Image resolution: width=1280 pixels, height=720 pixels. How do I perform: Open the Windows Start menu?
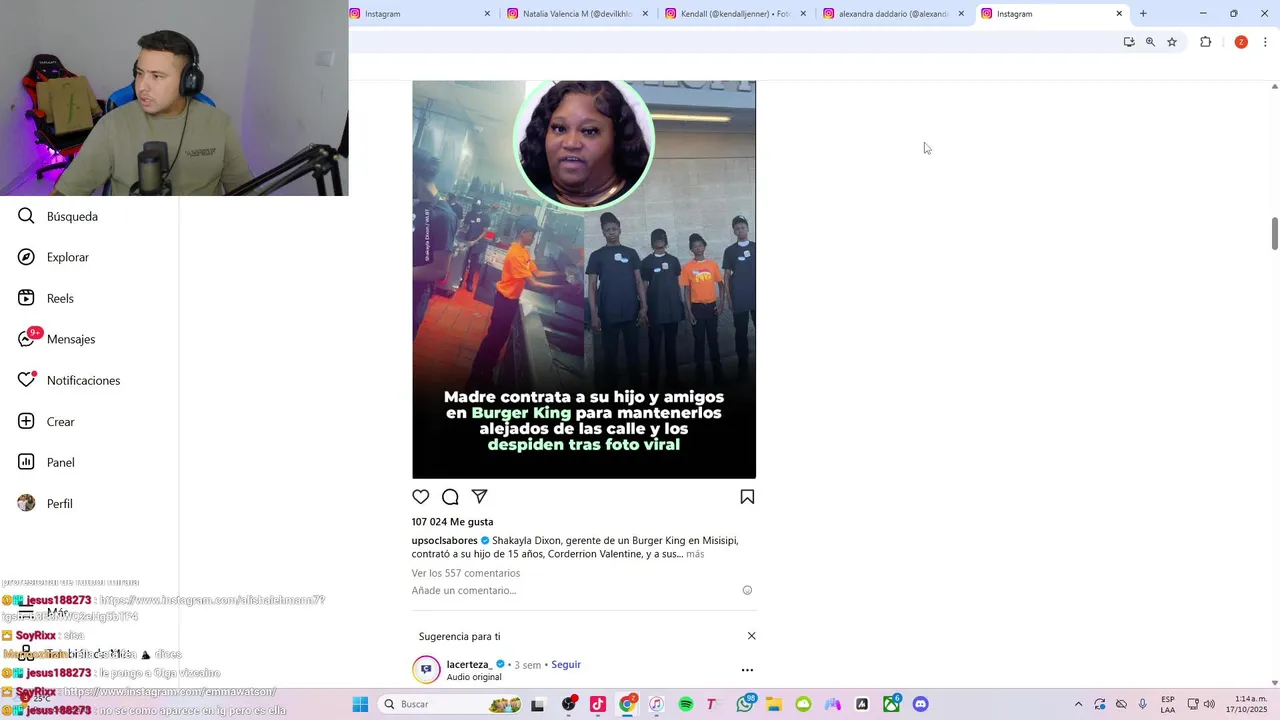[x=360, y=704]
